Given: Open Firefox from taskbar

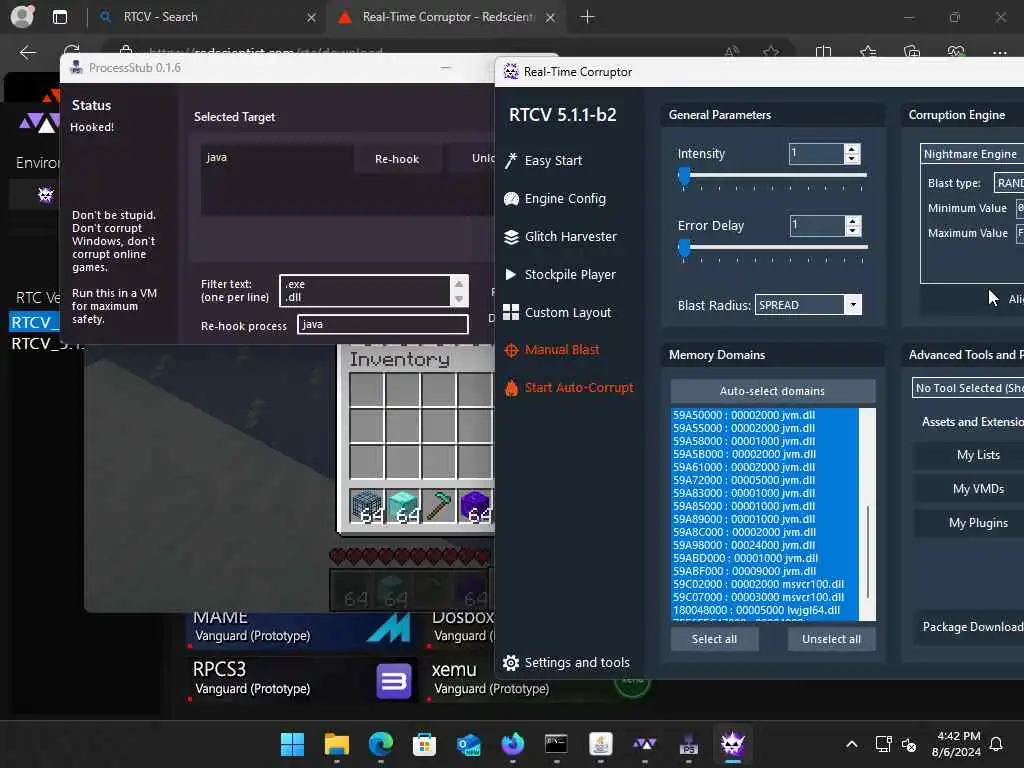Looking at the screenshot, I should click(x=513, y=744).
